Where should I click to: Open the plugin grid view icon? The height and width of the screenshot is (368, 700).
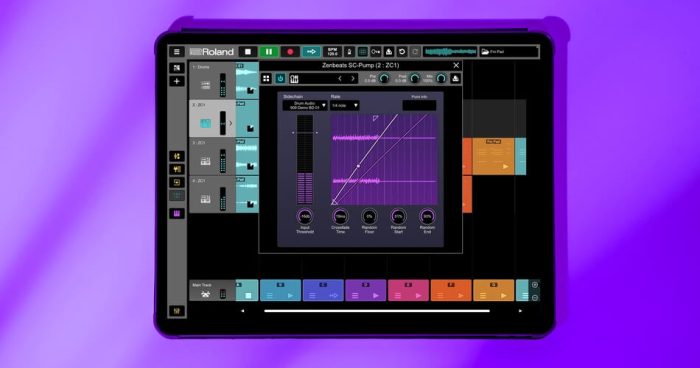[x=267, y=79]
